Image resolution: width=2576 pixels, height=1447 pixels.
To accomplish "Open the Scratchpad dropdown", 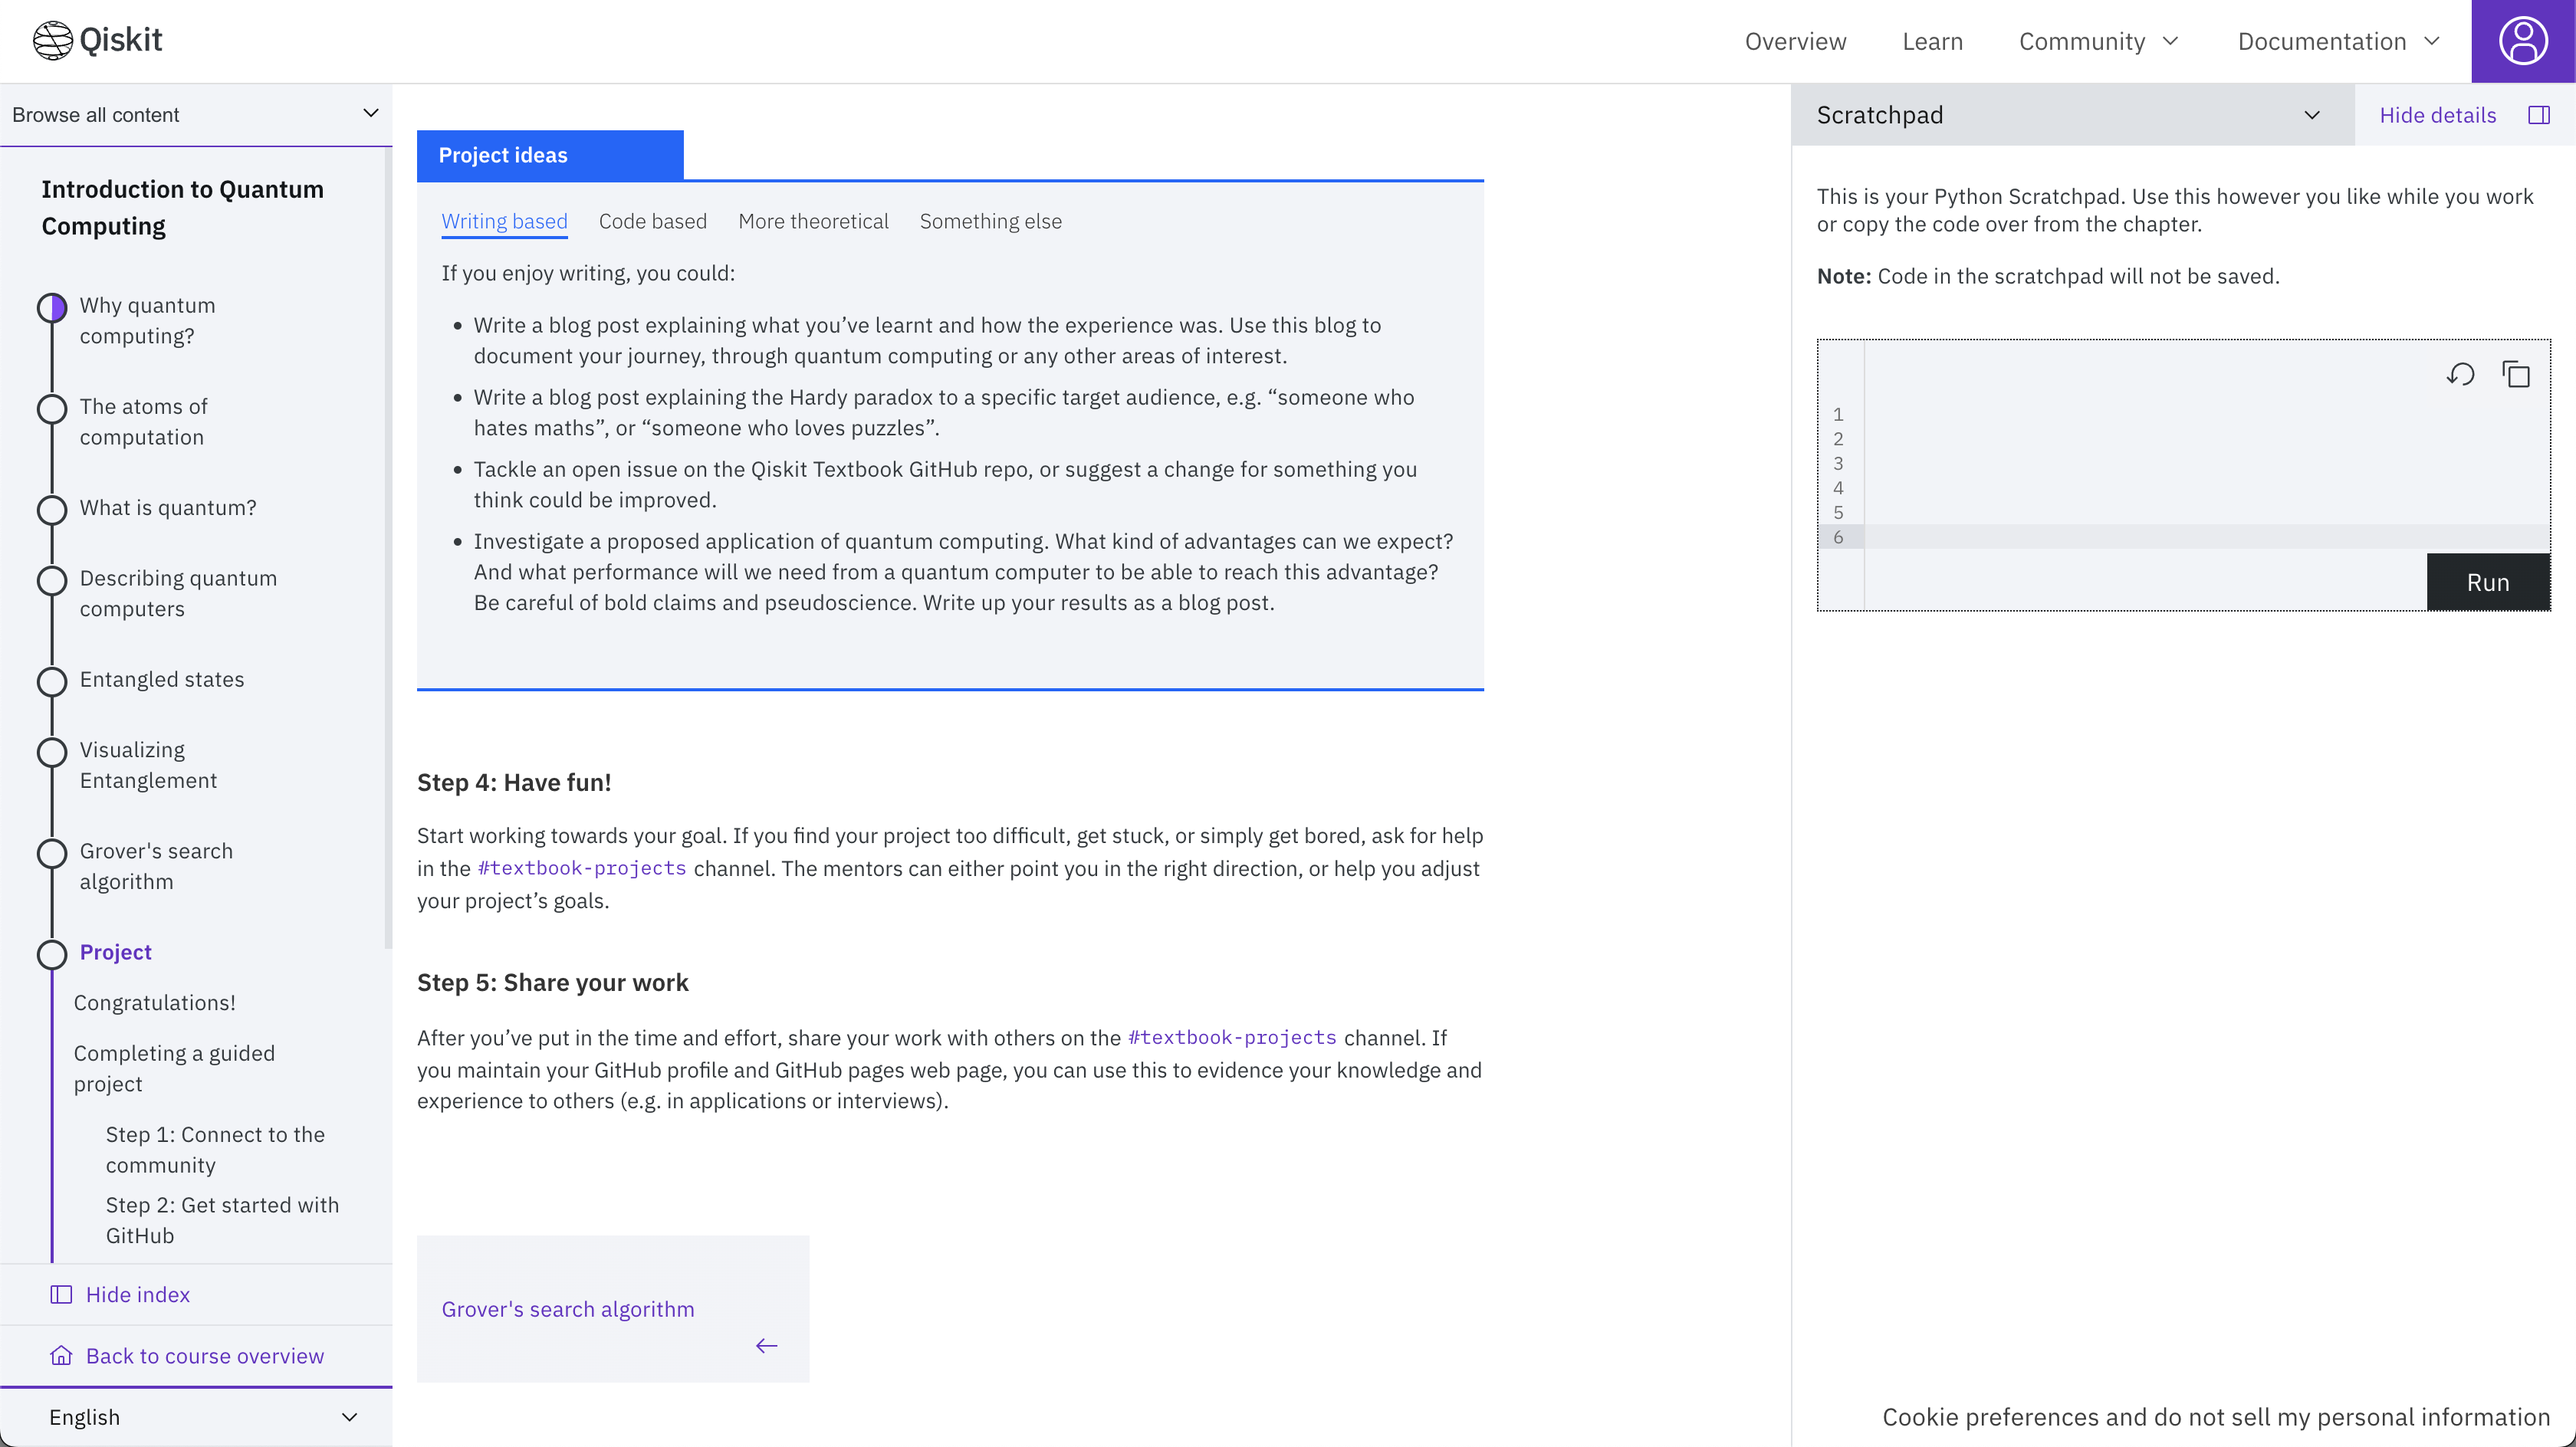I will point(2311,115).
